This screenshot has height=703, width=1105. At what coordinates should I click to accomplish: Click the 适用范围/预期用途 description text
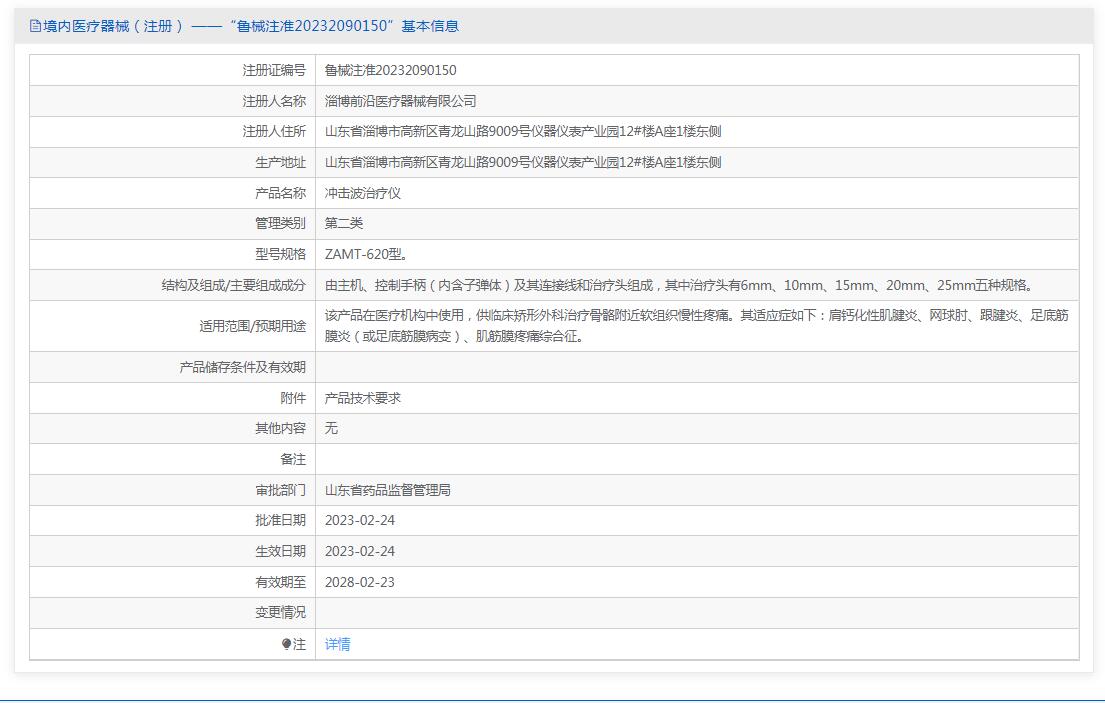click(x=696, y=326)
